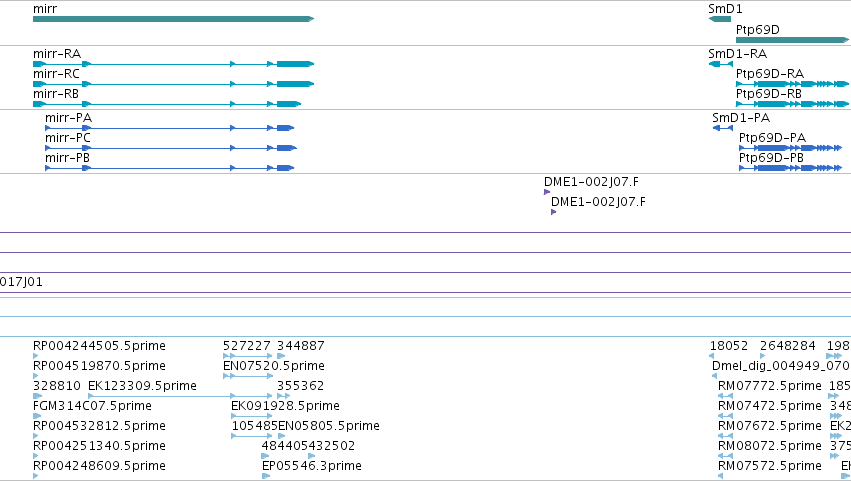The height and width of the screenshot is (481, 851).
Task: Click the mirr-PC protein label
Action: pyautogui.click(x=68, y=138)
